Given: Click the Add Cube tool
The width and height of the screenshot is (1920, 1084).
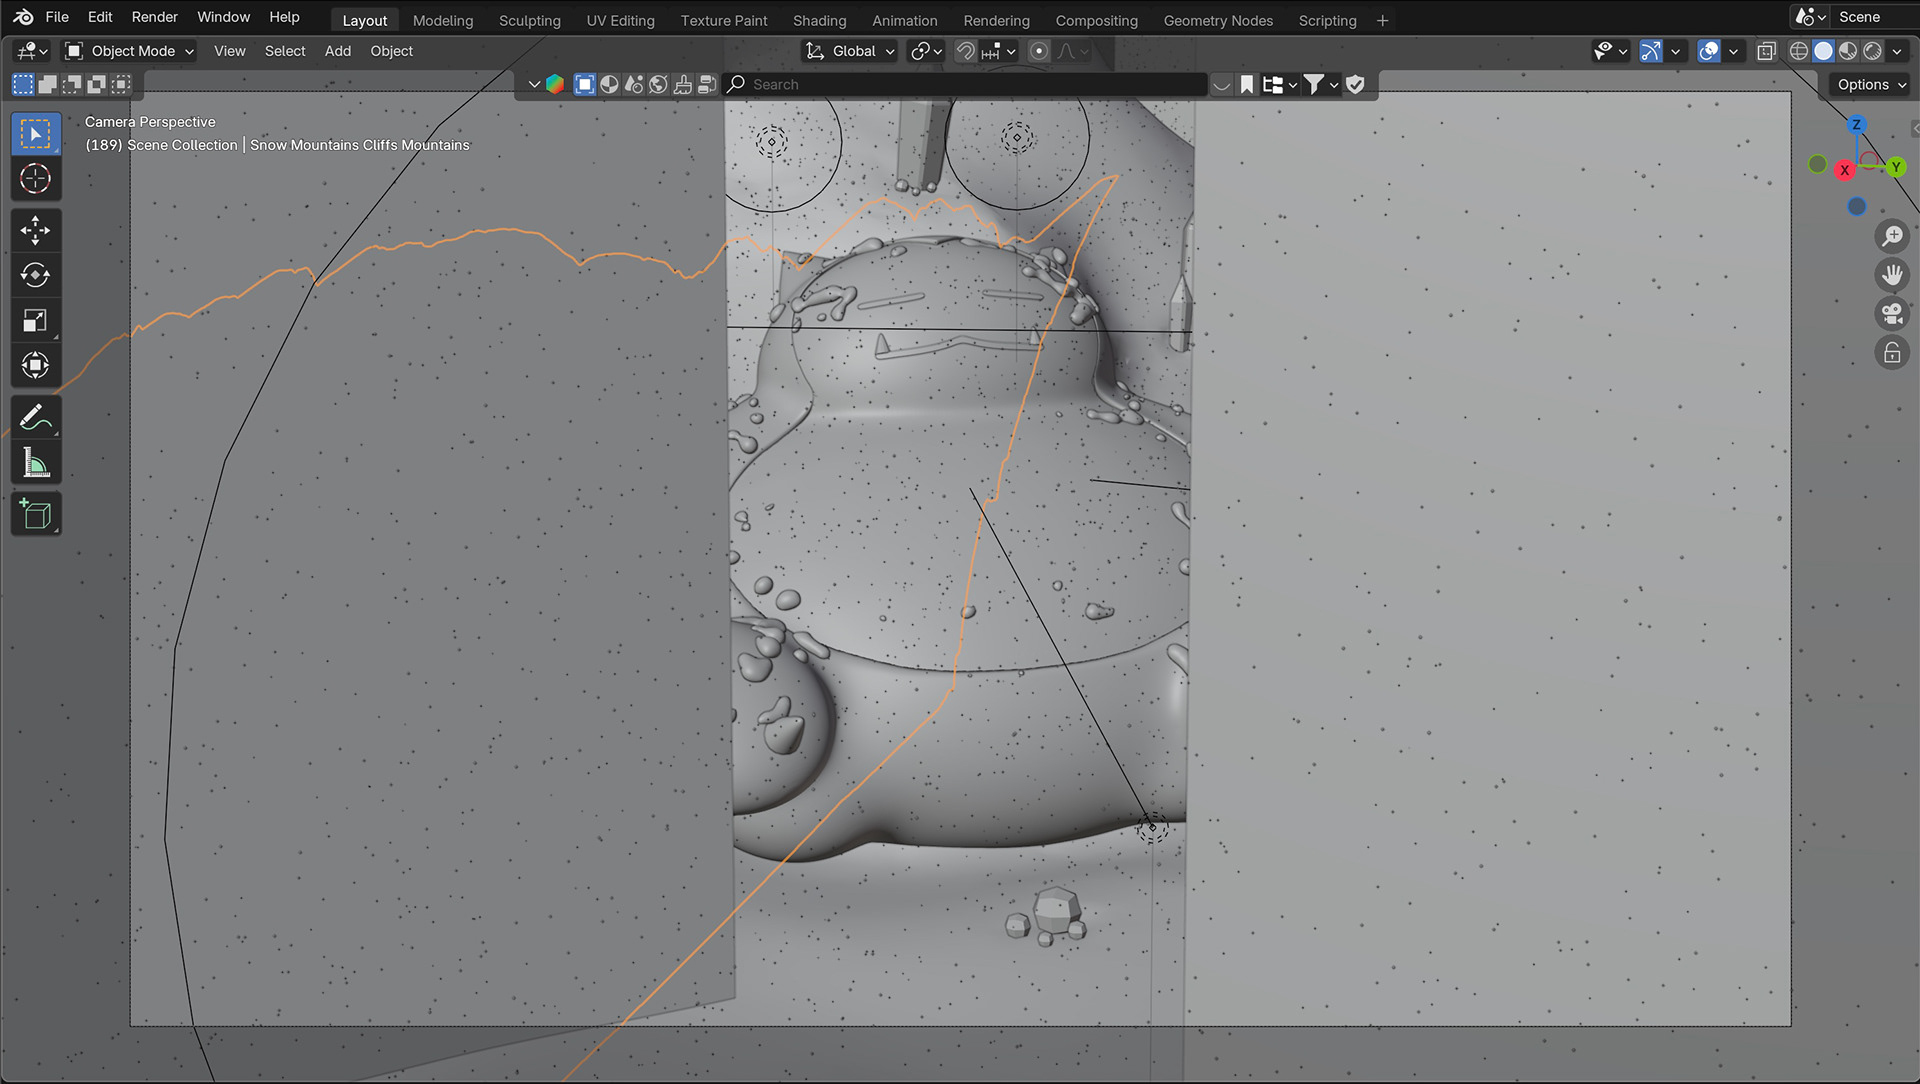Looking at the screenshot, I should point(35,514).
